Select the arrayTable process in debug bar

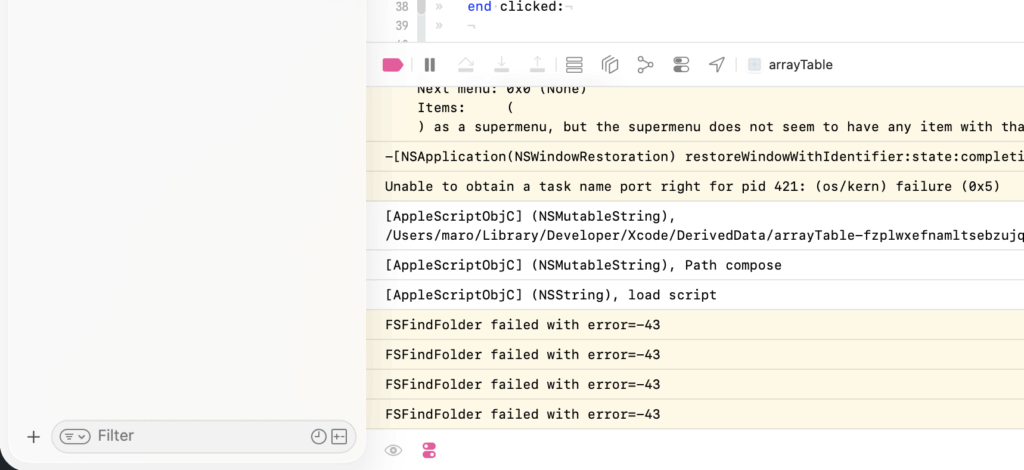pyautogui.click(x=790, y=65)
